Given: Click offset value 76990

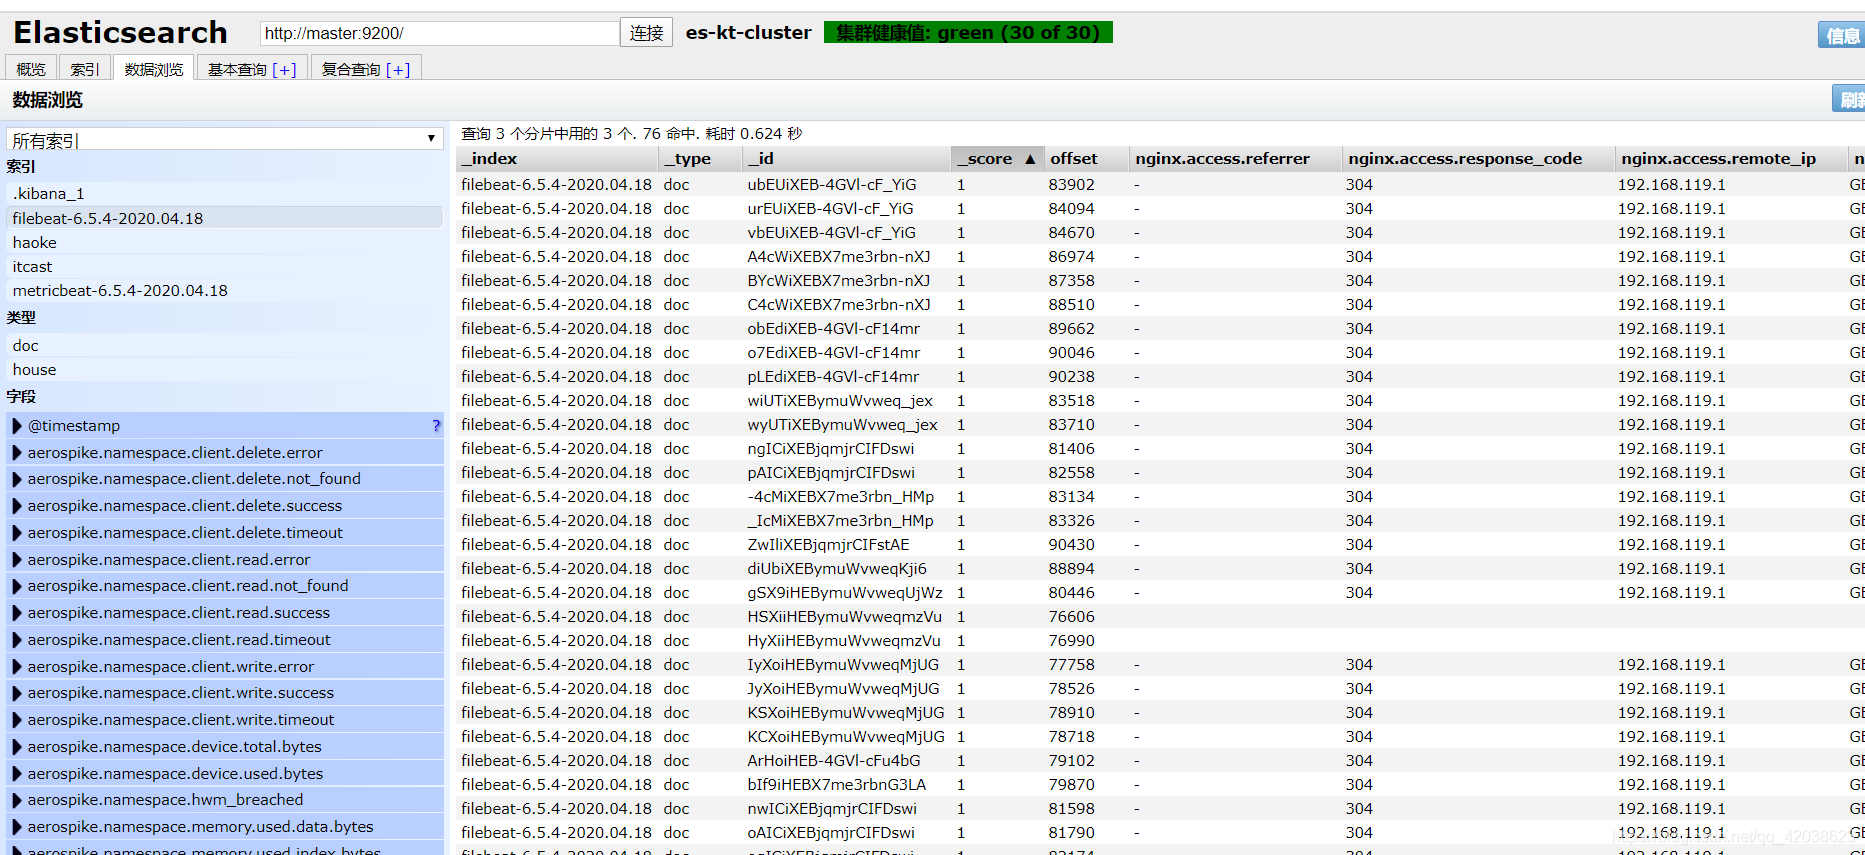Looking at the screenshot, I should pyautogui.click(x=1071, y=641).
